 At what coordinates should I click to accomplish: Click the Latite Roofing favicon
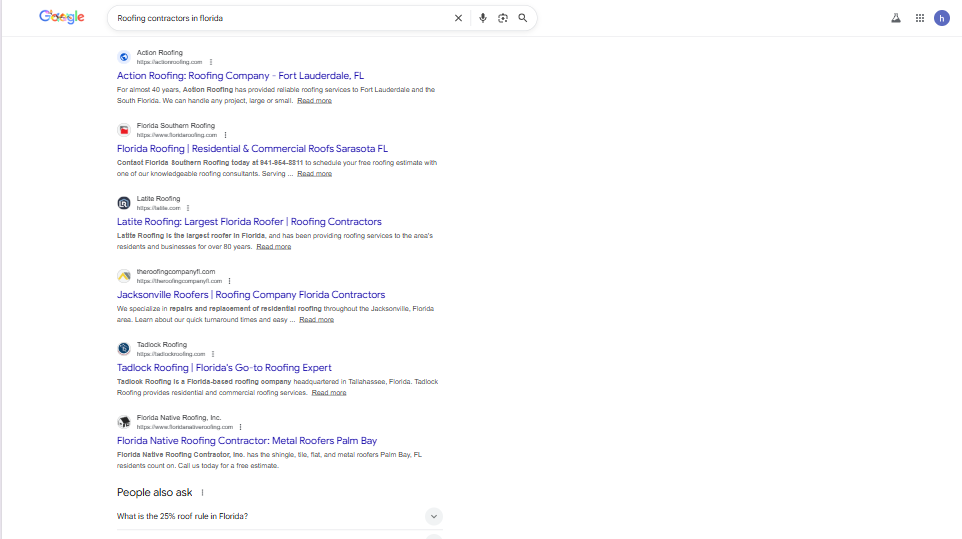point(124,203)
